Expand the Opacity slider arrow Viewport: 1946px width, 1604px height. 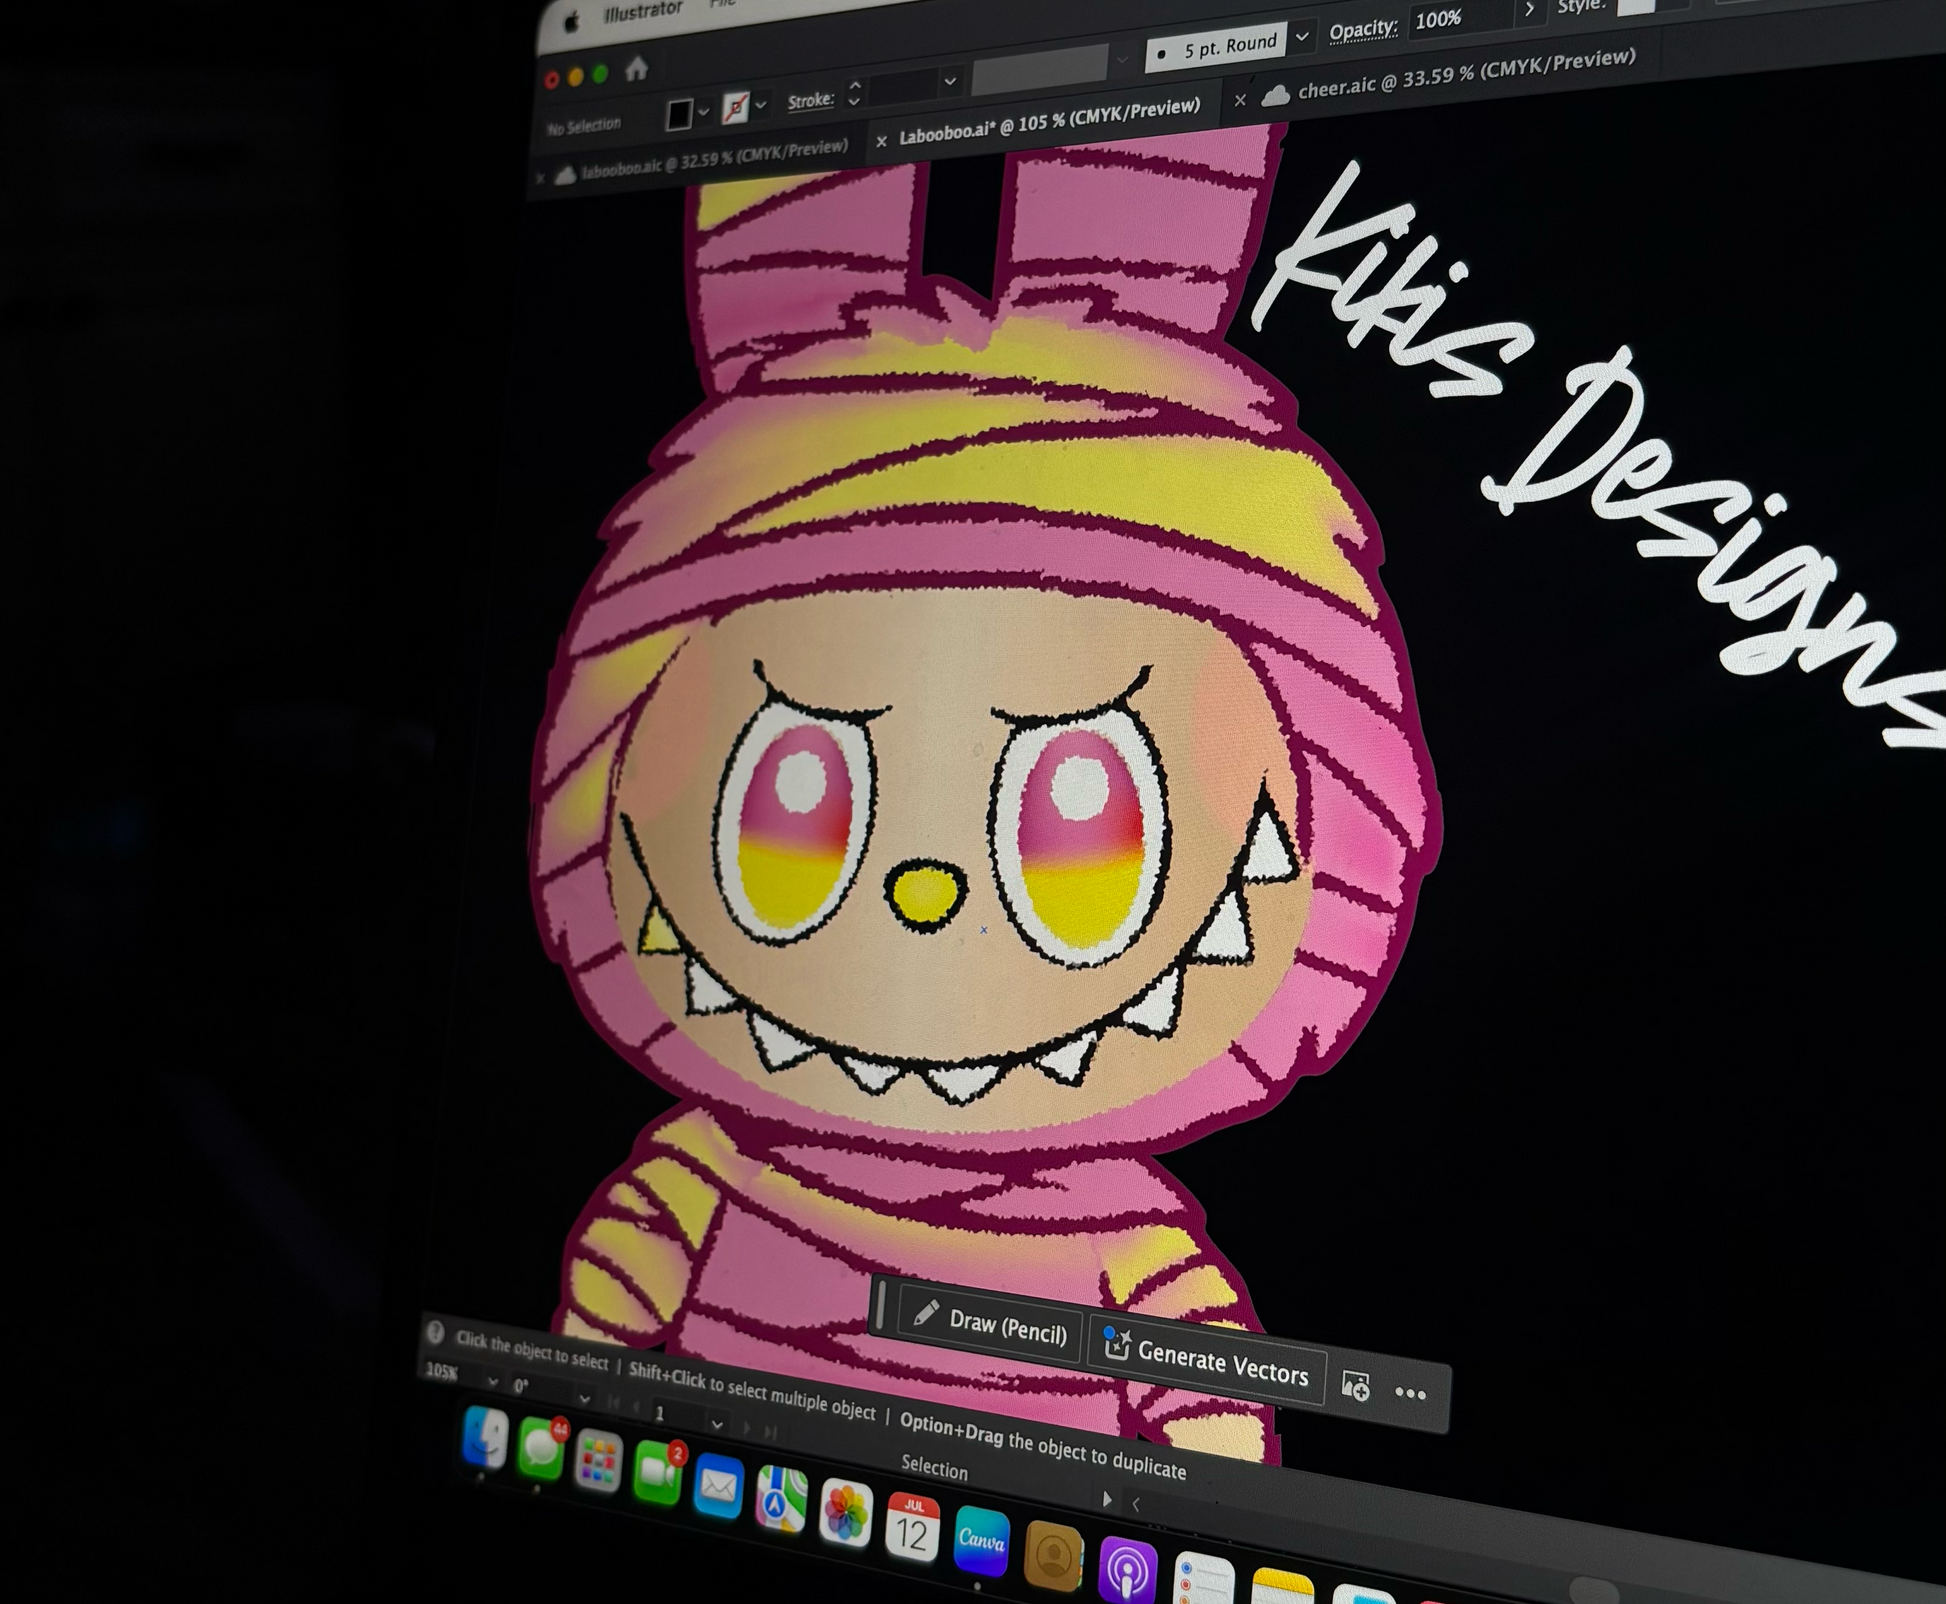1529,10
